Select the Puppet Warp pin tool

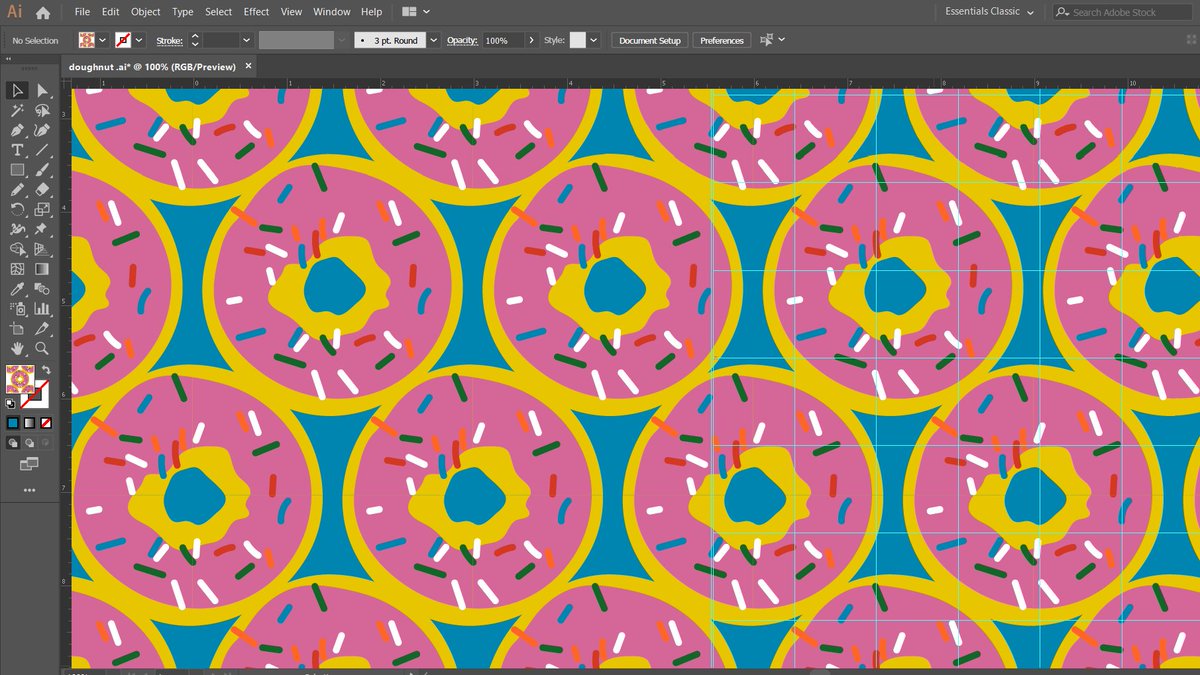[42, 229]
